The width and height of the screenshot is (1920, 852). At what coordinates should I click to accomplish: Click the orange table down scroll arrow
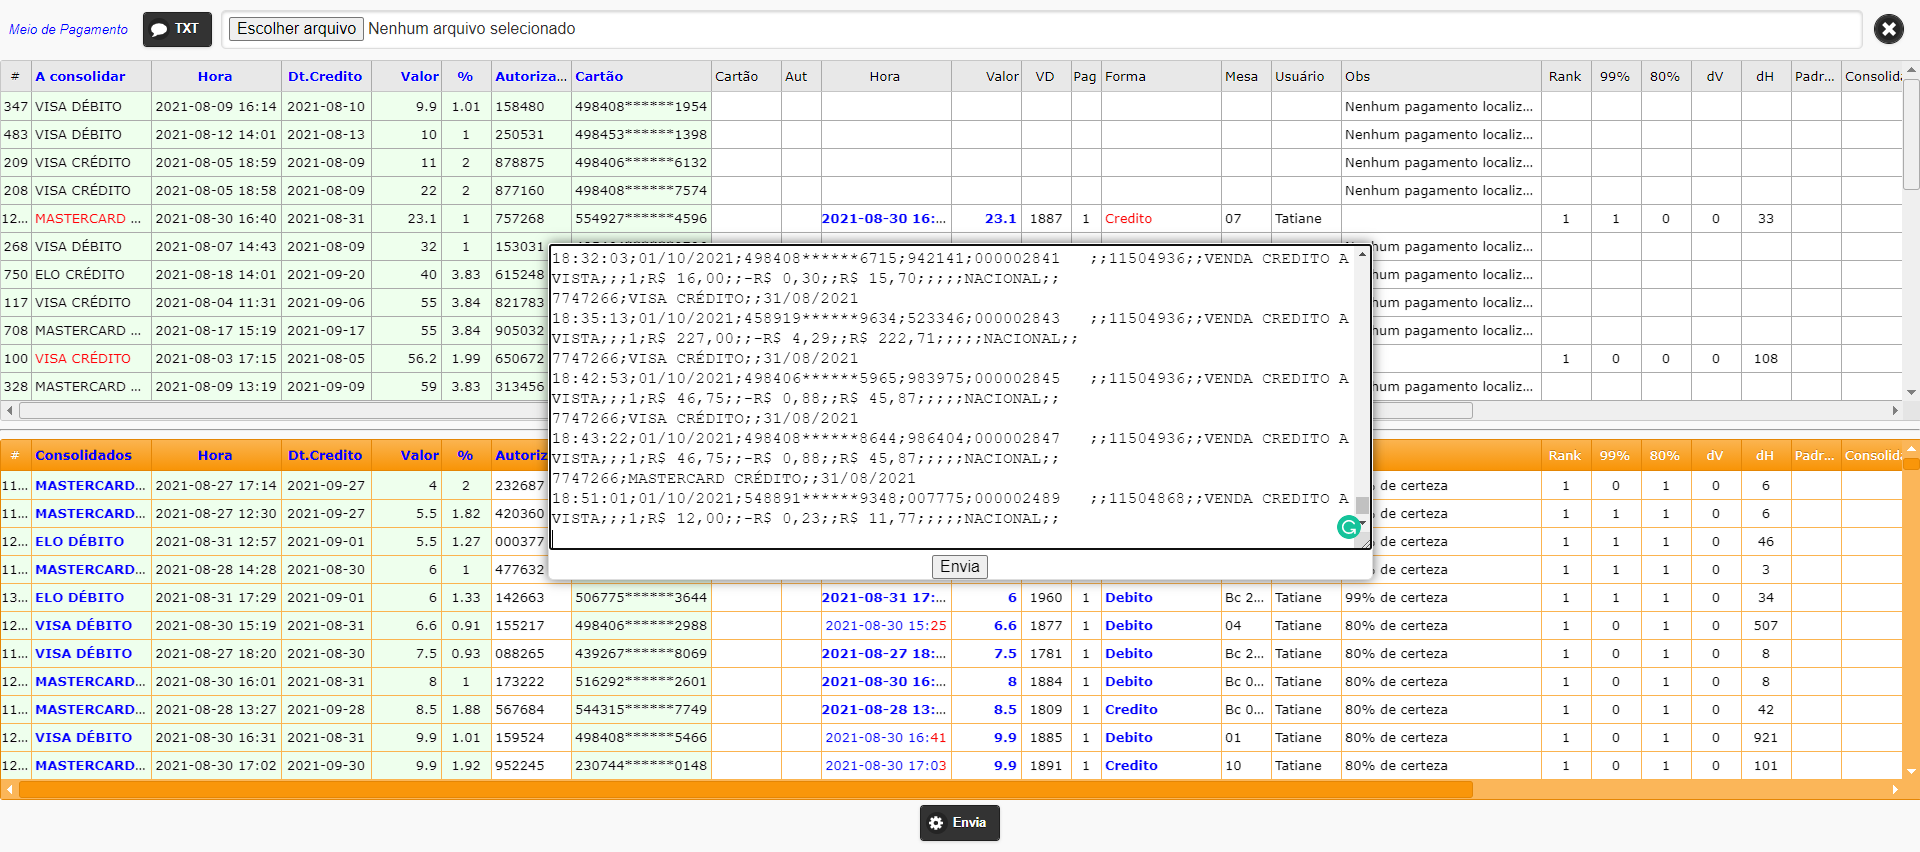point(1911,772)
